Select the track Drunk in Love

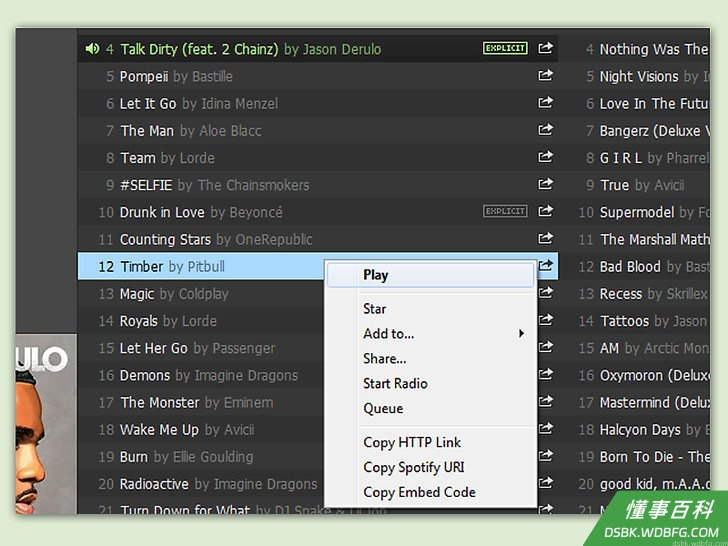162,212
